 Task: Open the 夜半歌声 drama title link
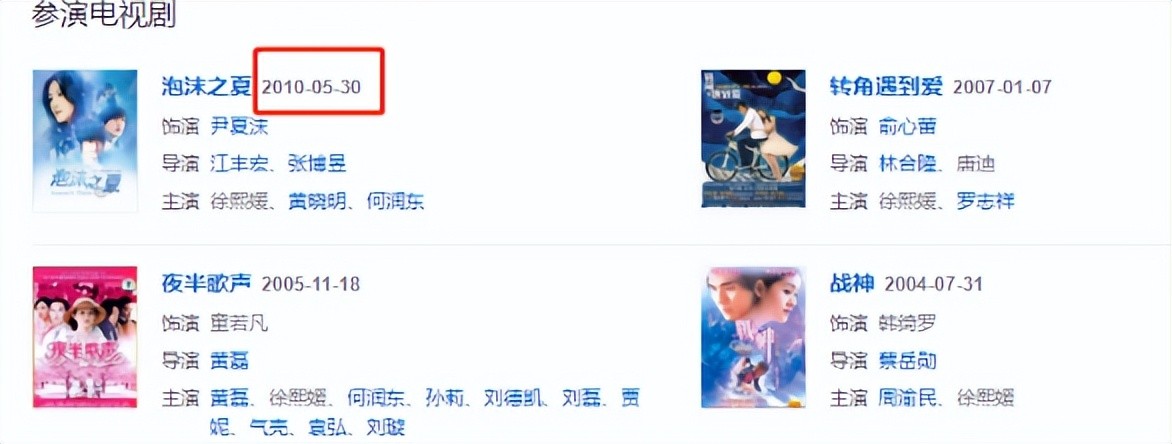coord(207,284)
